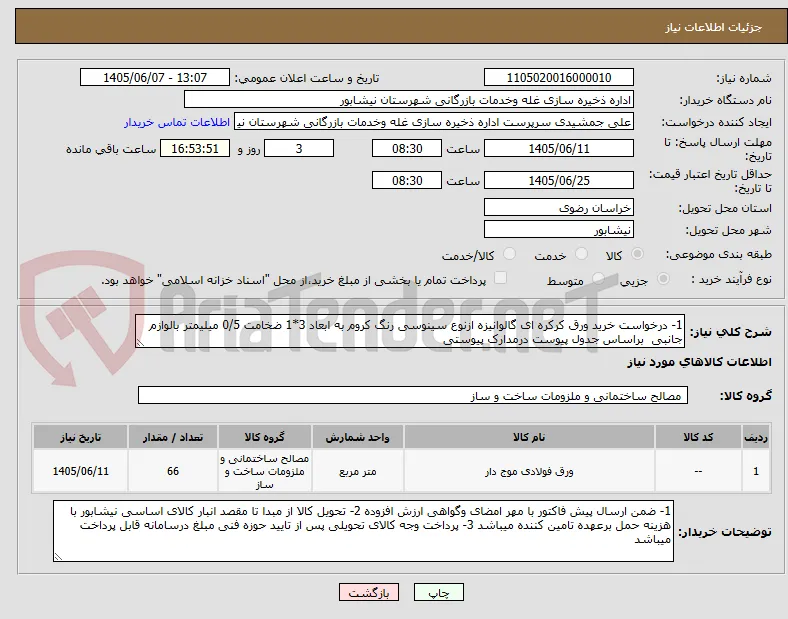Click the گروه کالا field مصالح ساختمانی

413,395
